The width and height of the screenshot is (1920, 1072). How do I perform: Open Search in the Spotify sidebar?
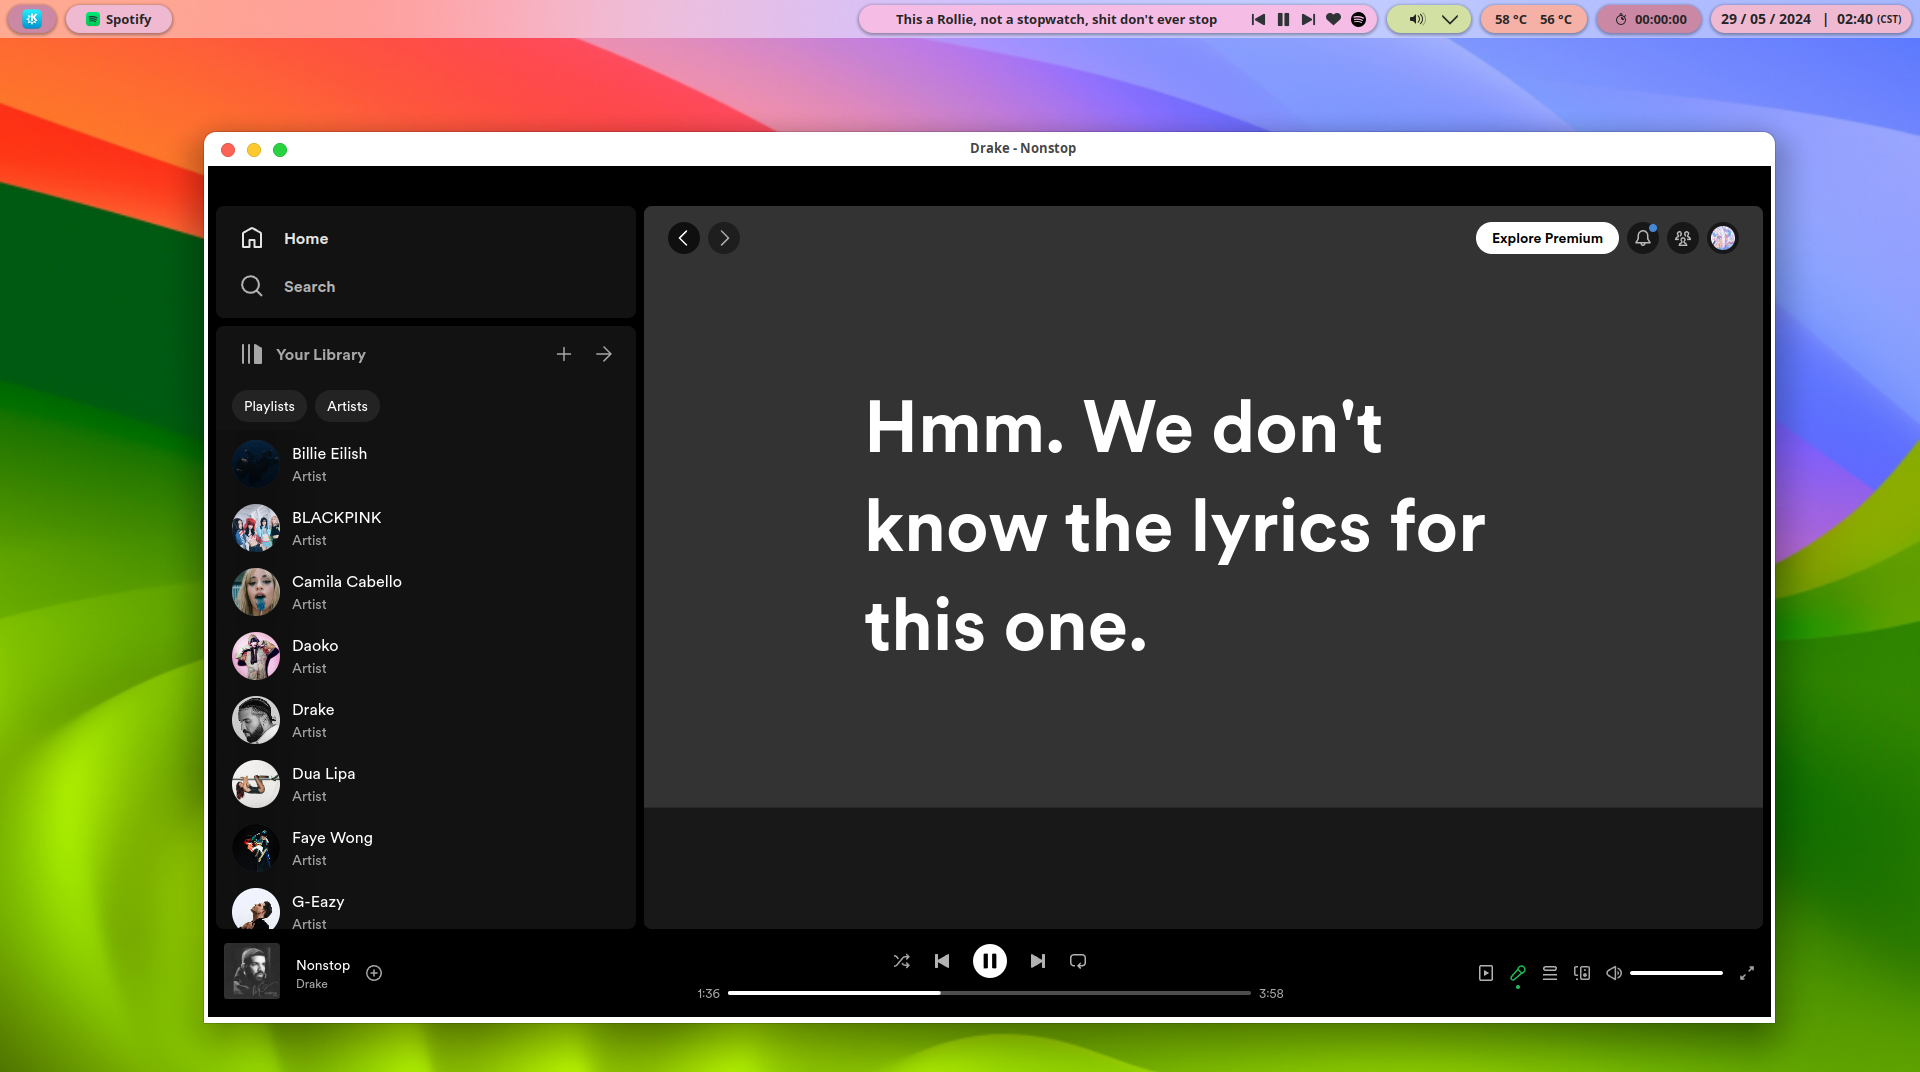click(x=288, y=286)
